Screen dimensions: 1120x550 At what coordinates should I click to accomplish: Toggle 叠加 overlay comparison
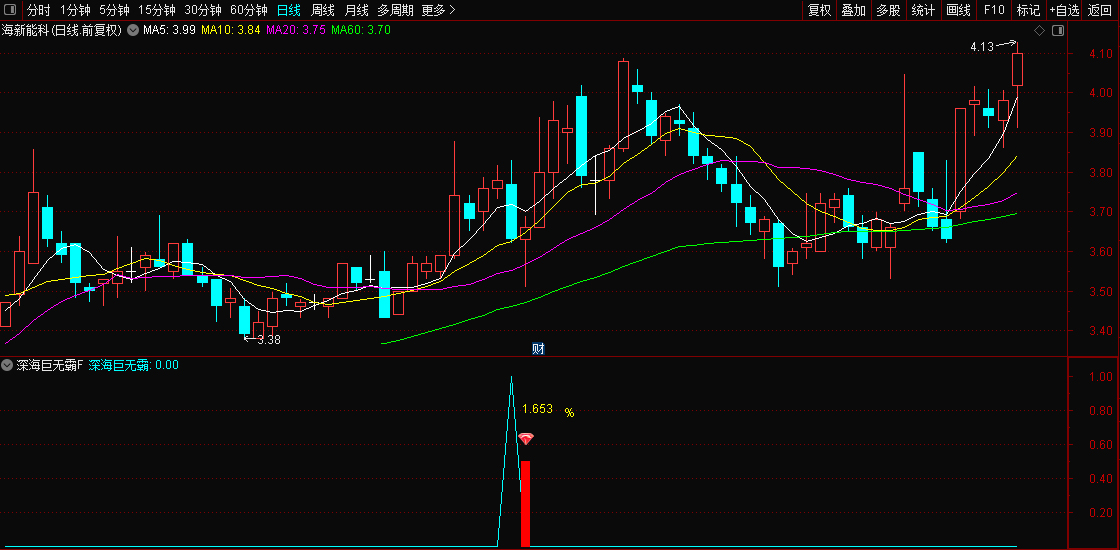[x=854, y=10]
